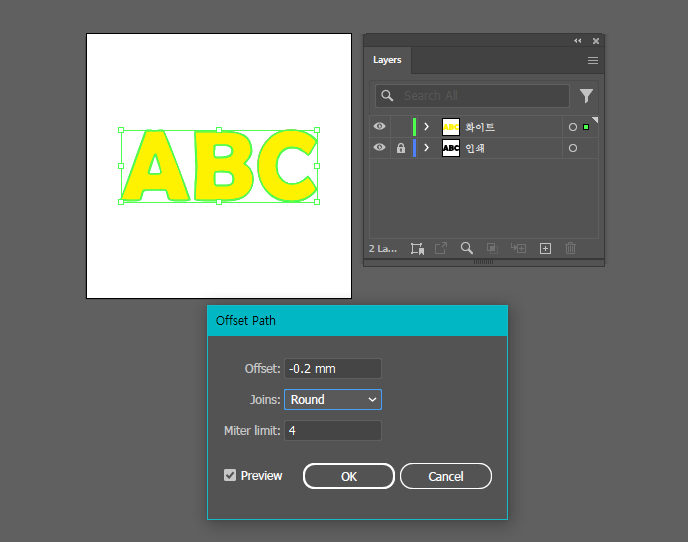This screenshot has height=542, width=688.
Task: Click the letter B on the artboard
Action: (x=224, y=166)
